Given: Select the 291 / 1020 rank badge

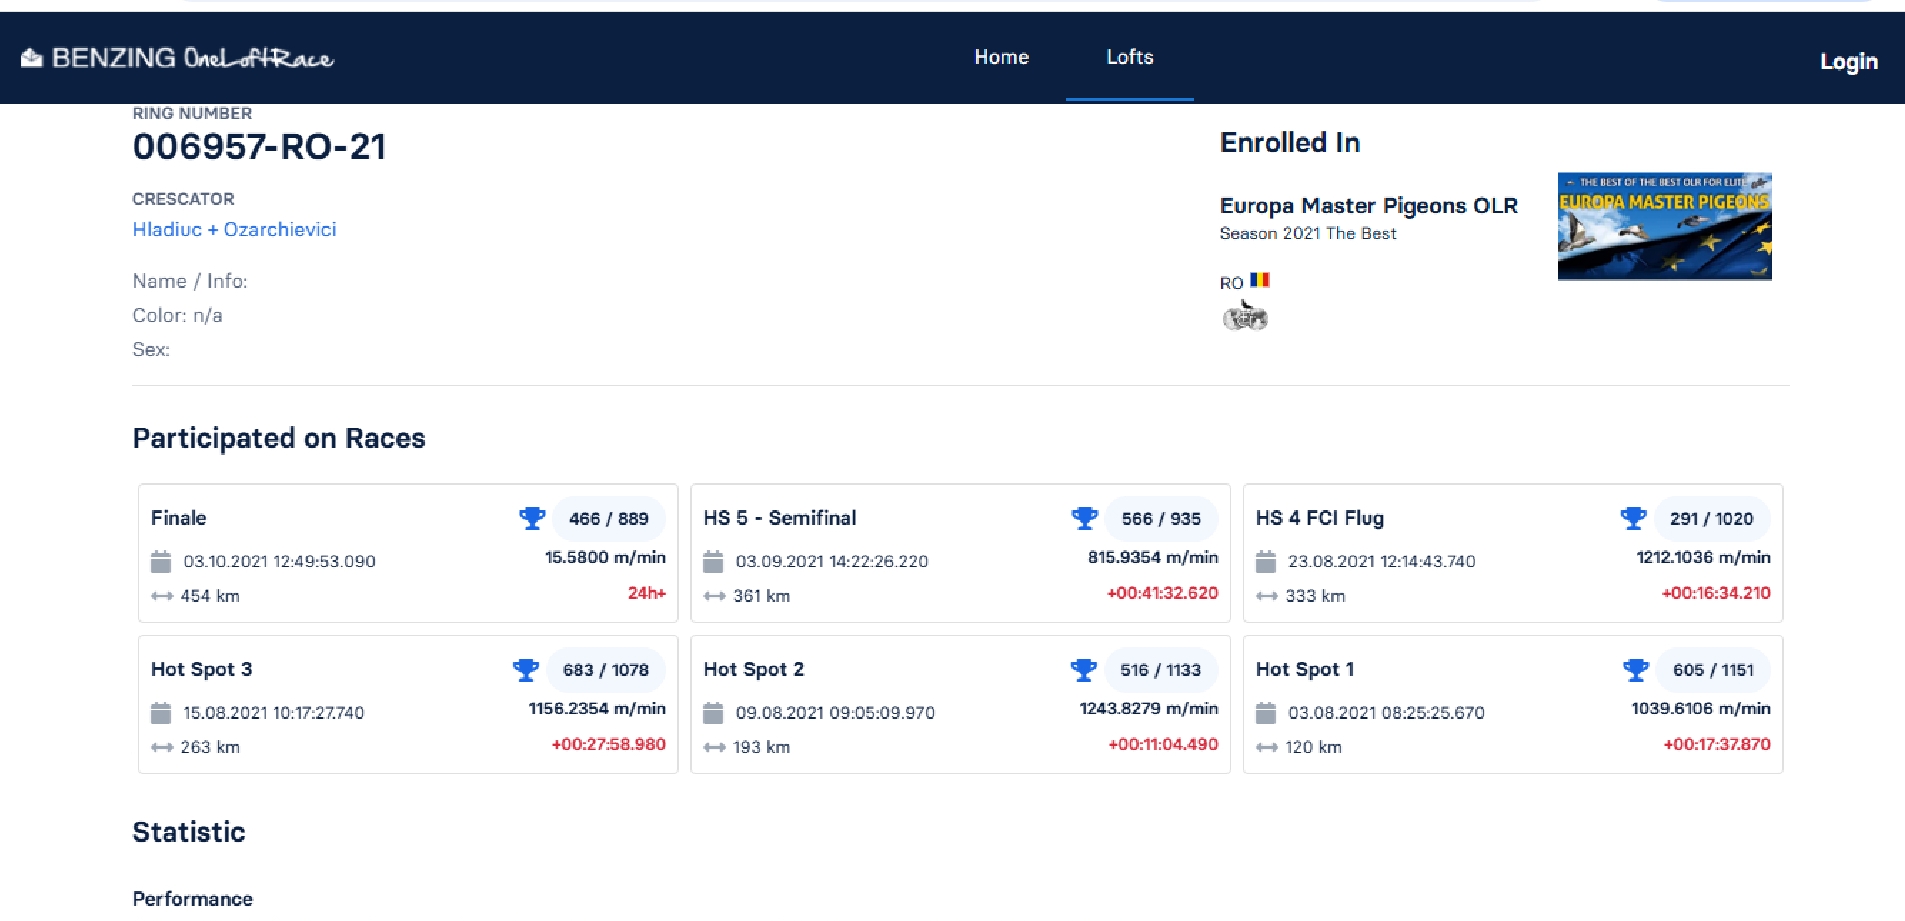Looking at the screenshot, I should 1711,518.
